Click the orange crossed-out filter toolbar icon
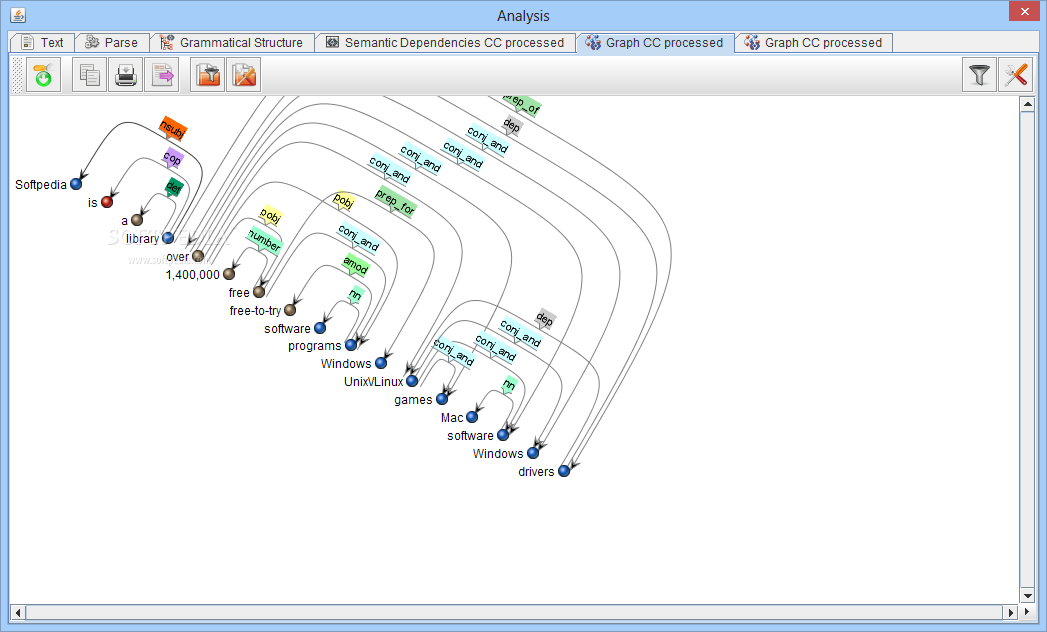The image size is (1047, 632). (x=244, y=75)
